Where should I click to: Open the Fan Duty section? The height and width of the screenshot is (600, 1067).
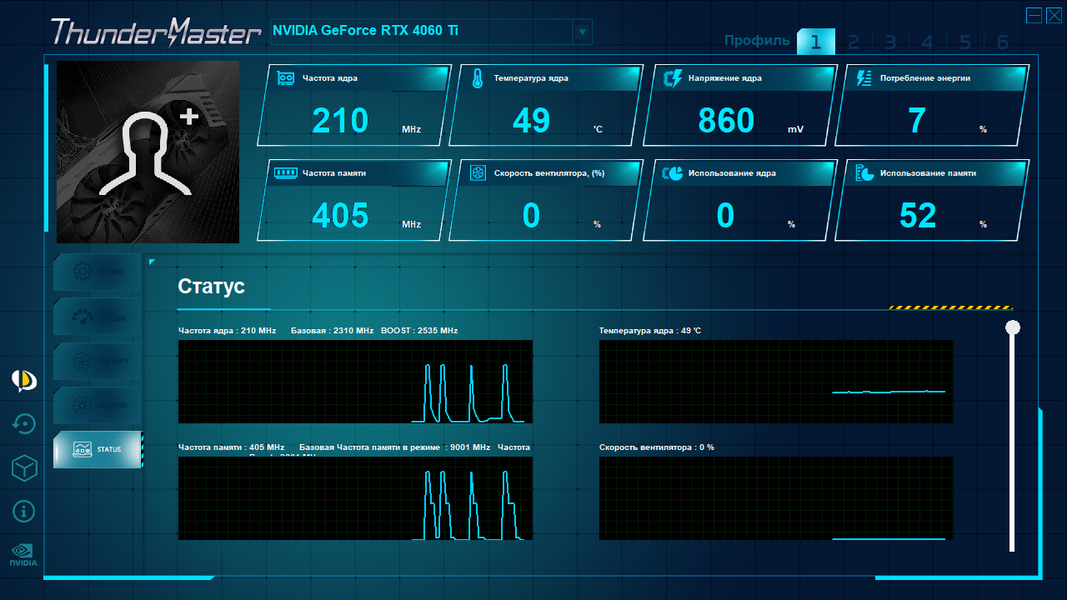tap(97, 361)
